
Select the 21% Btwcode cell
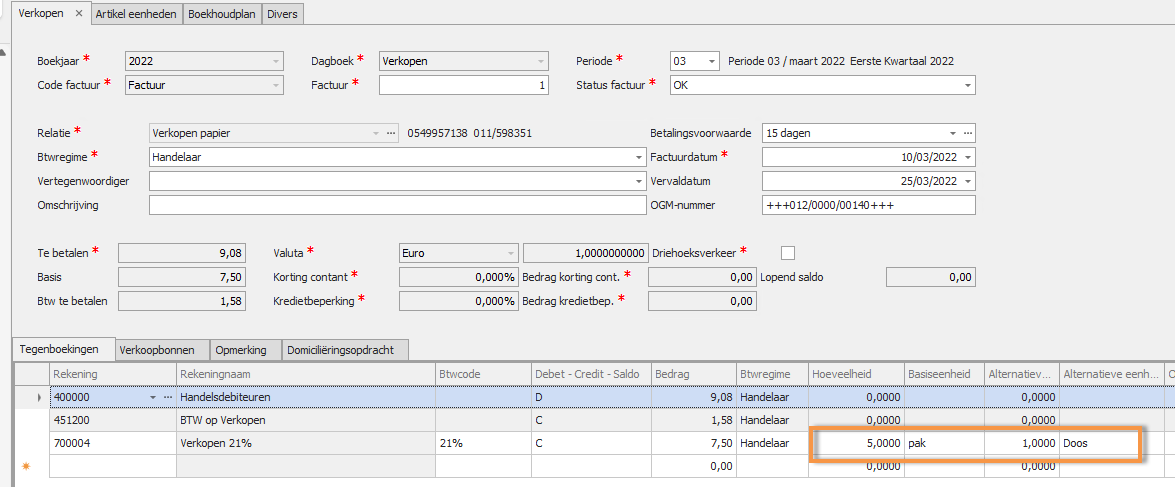pyautogui.click(x=483, y=443)
